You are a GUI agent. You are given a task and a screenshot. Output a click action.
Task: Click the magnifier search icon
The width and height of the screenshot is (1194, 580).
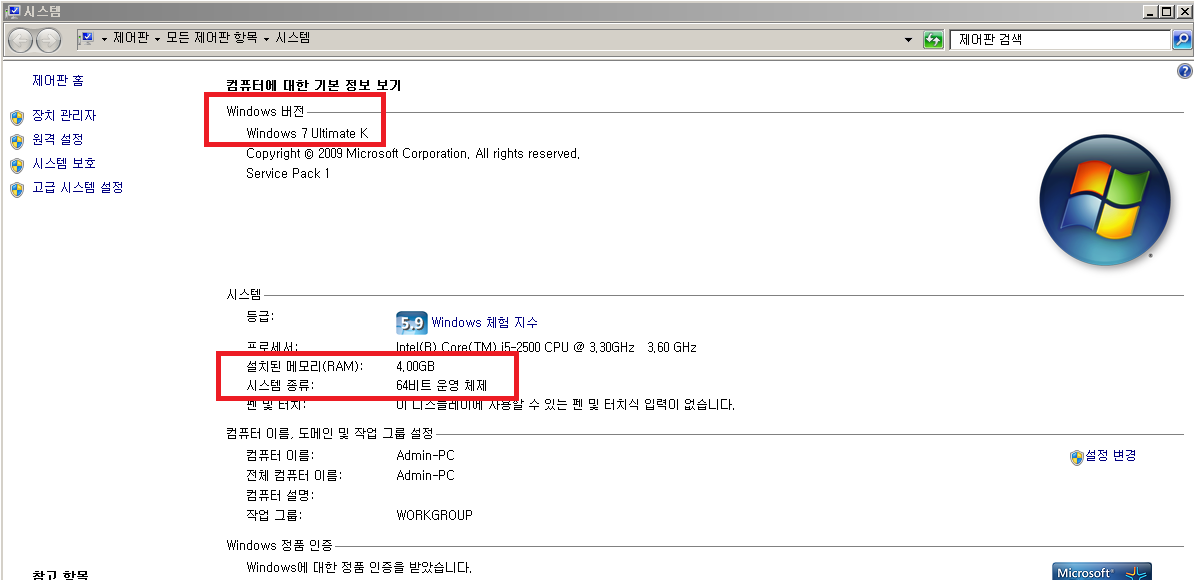(x=1181, y=40)
